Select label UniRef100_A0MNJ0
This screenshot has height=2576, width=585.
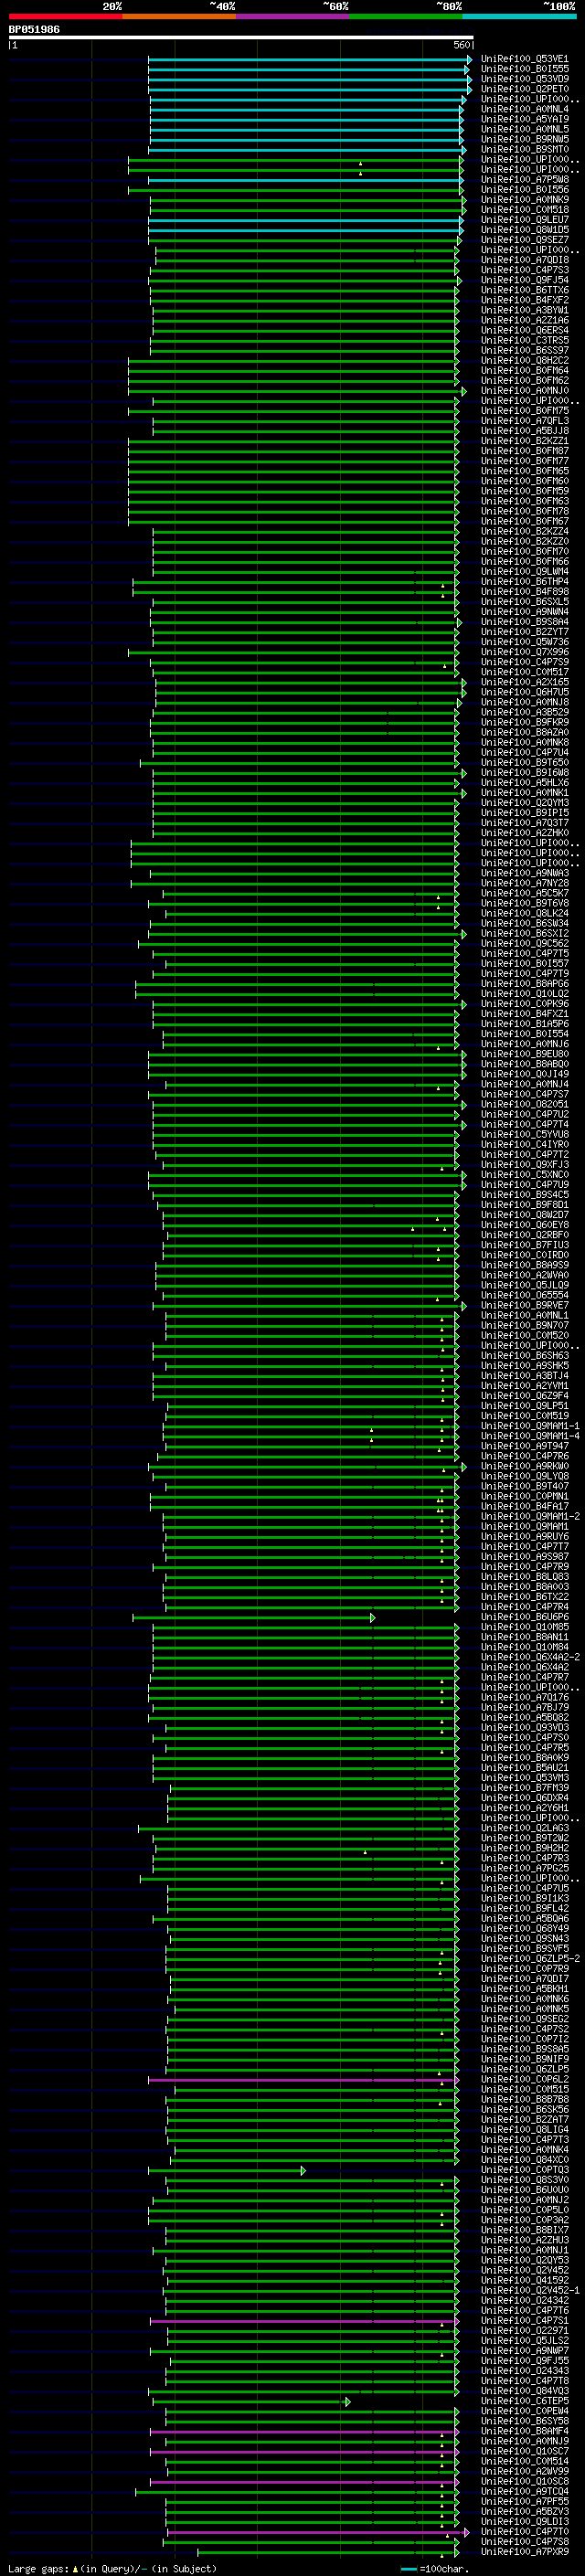pos(524,391)
